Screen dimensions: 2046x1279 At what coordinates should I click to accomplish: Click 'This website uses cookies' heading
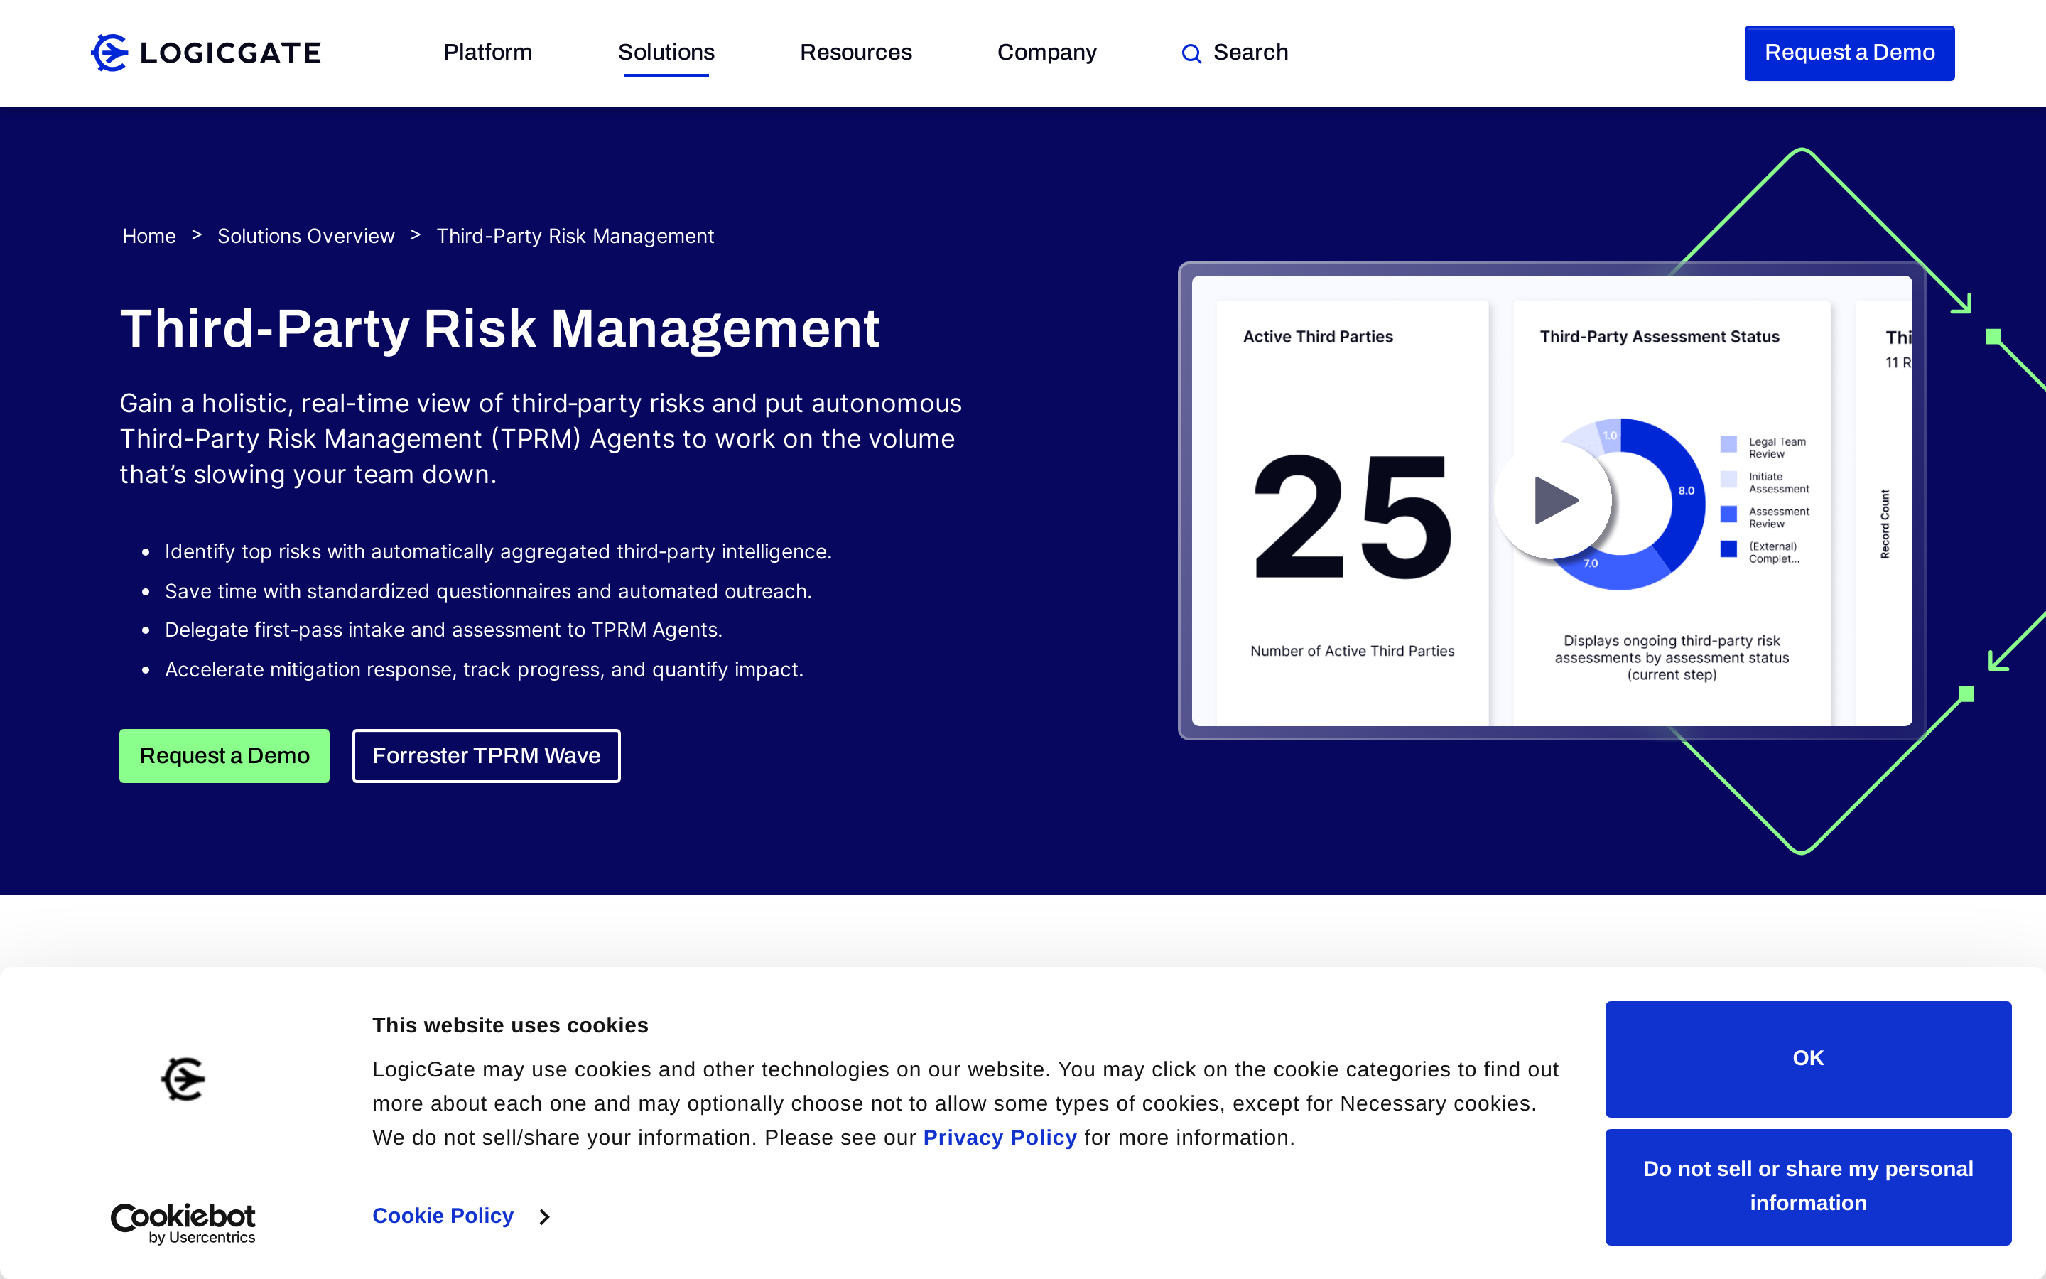coord(510,1025)
